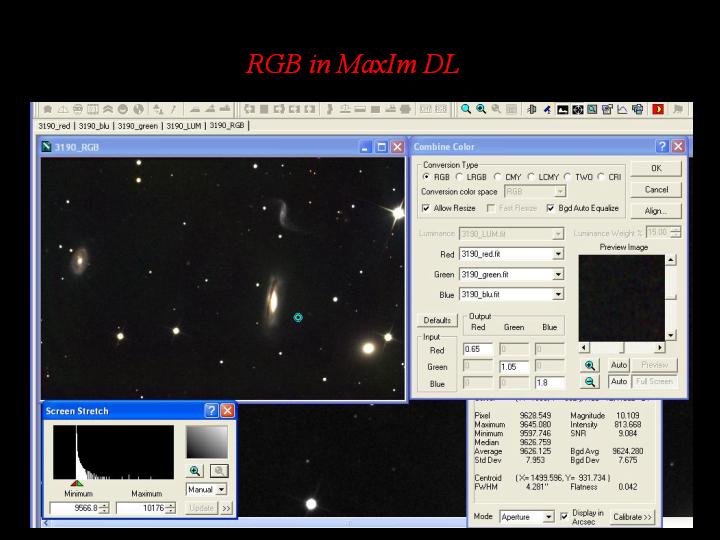Screen dimensions: 720x540
Task: Click the black landscape picture toolbar icon
Action: 562,109
